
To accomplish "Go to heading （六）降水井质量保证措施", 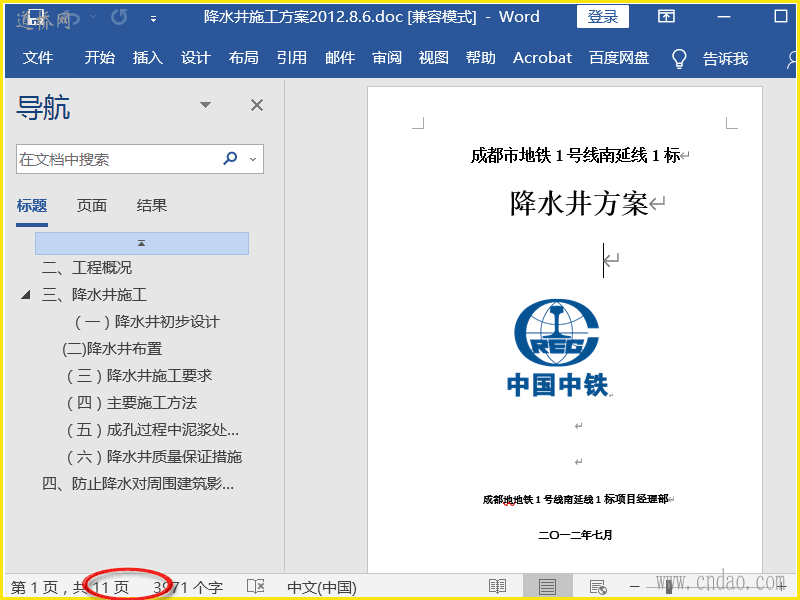I will point(154,457).
